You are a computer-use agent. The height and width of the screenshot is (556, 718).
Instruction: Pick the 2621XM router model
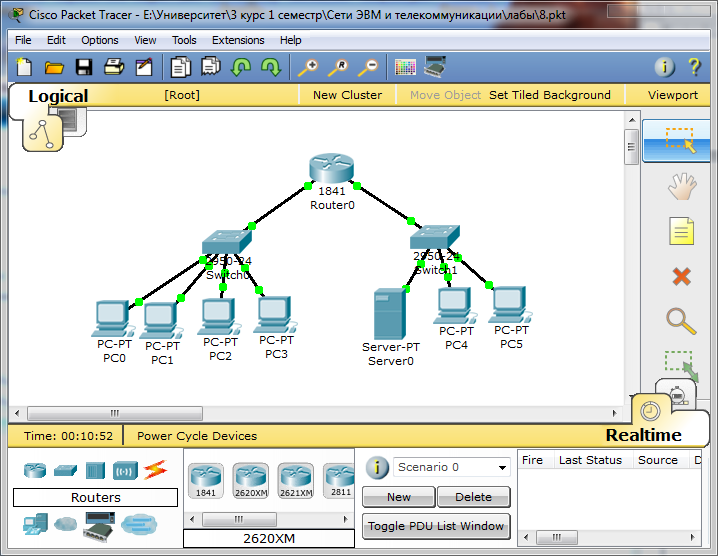[x=296, y=480]
